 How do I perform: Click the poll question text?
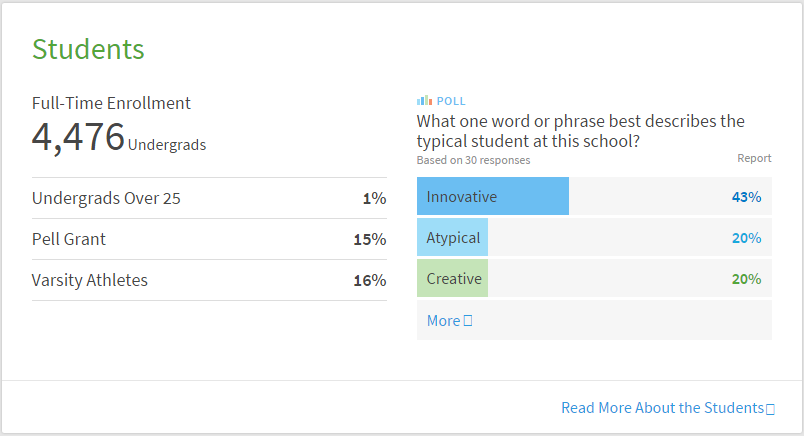580,131
